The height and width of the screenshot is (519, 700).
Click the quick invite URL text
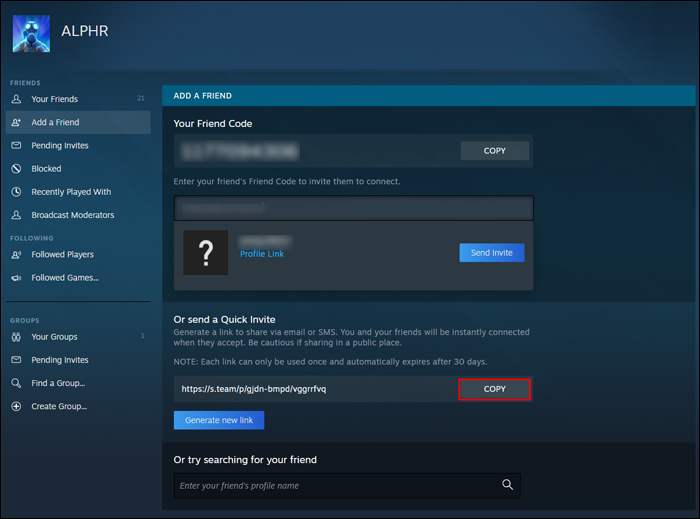coord(254,389)
